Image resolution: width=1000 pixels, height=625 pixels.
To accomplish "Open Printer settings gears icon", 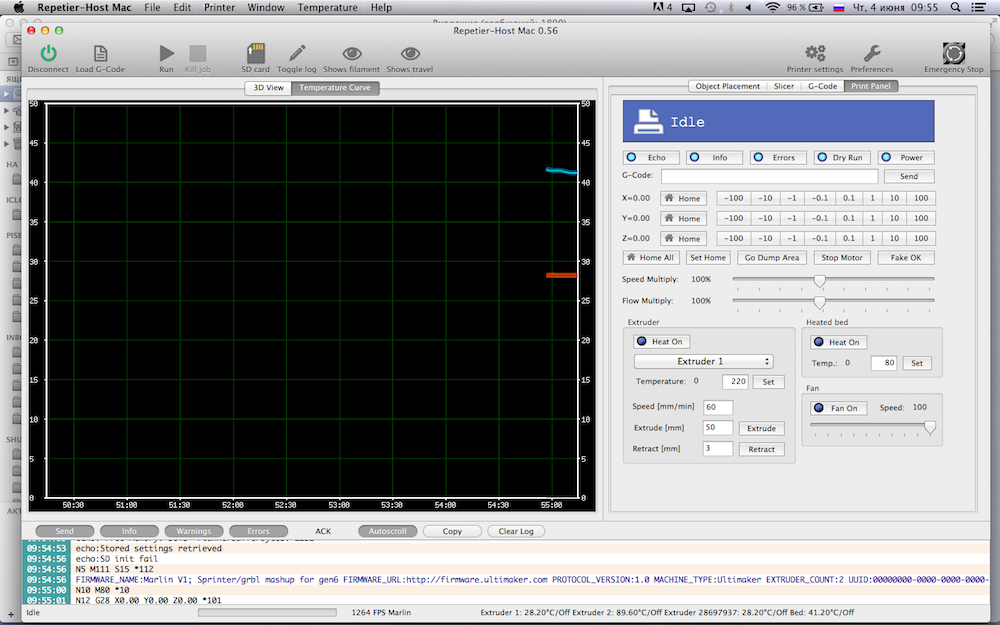I will point(815,54).
